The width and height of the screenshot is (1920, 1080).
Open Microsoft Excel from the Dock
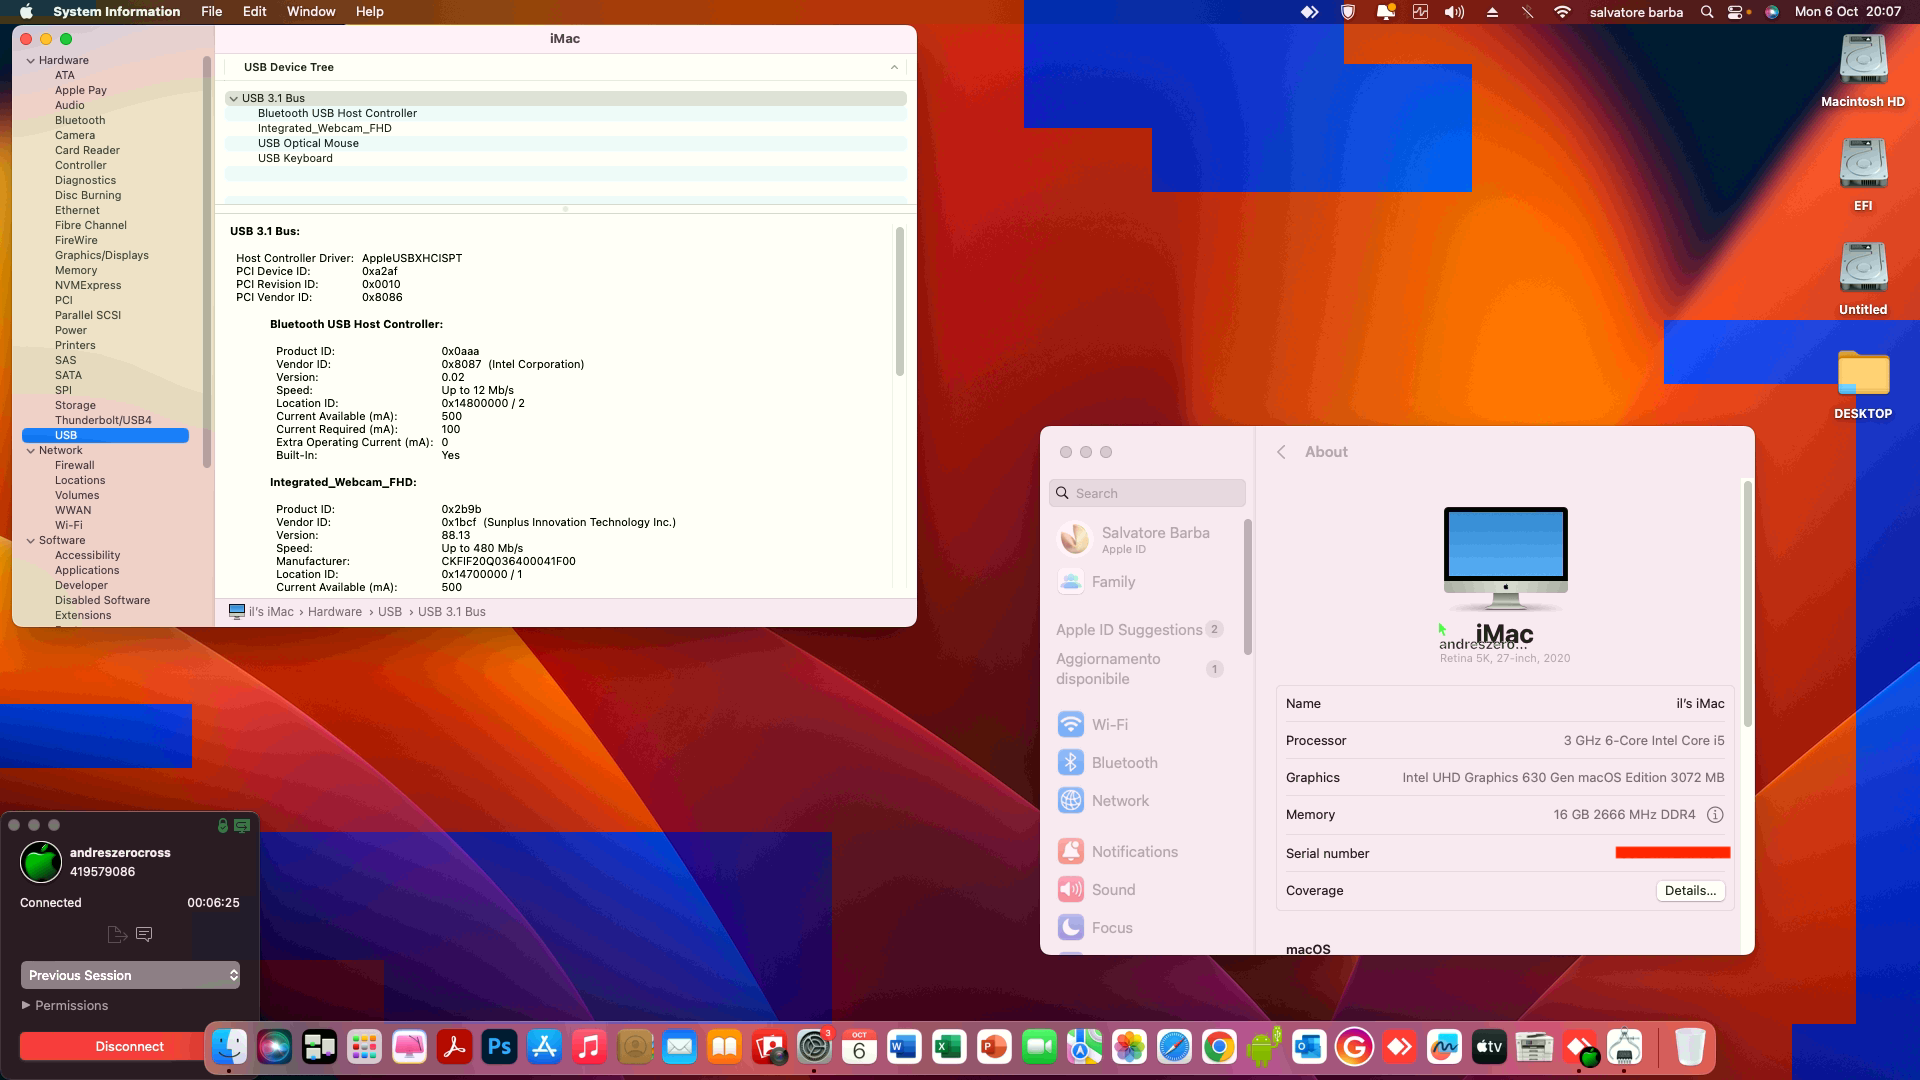pos(949,1047)
